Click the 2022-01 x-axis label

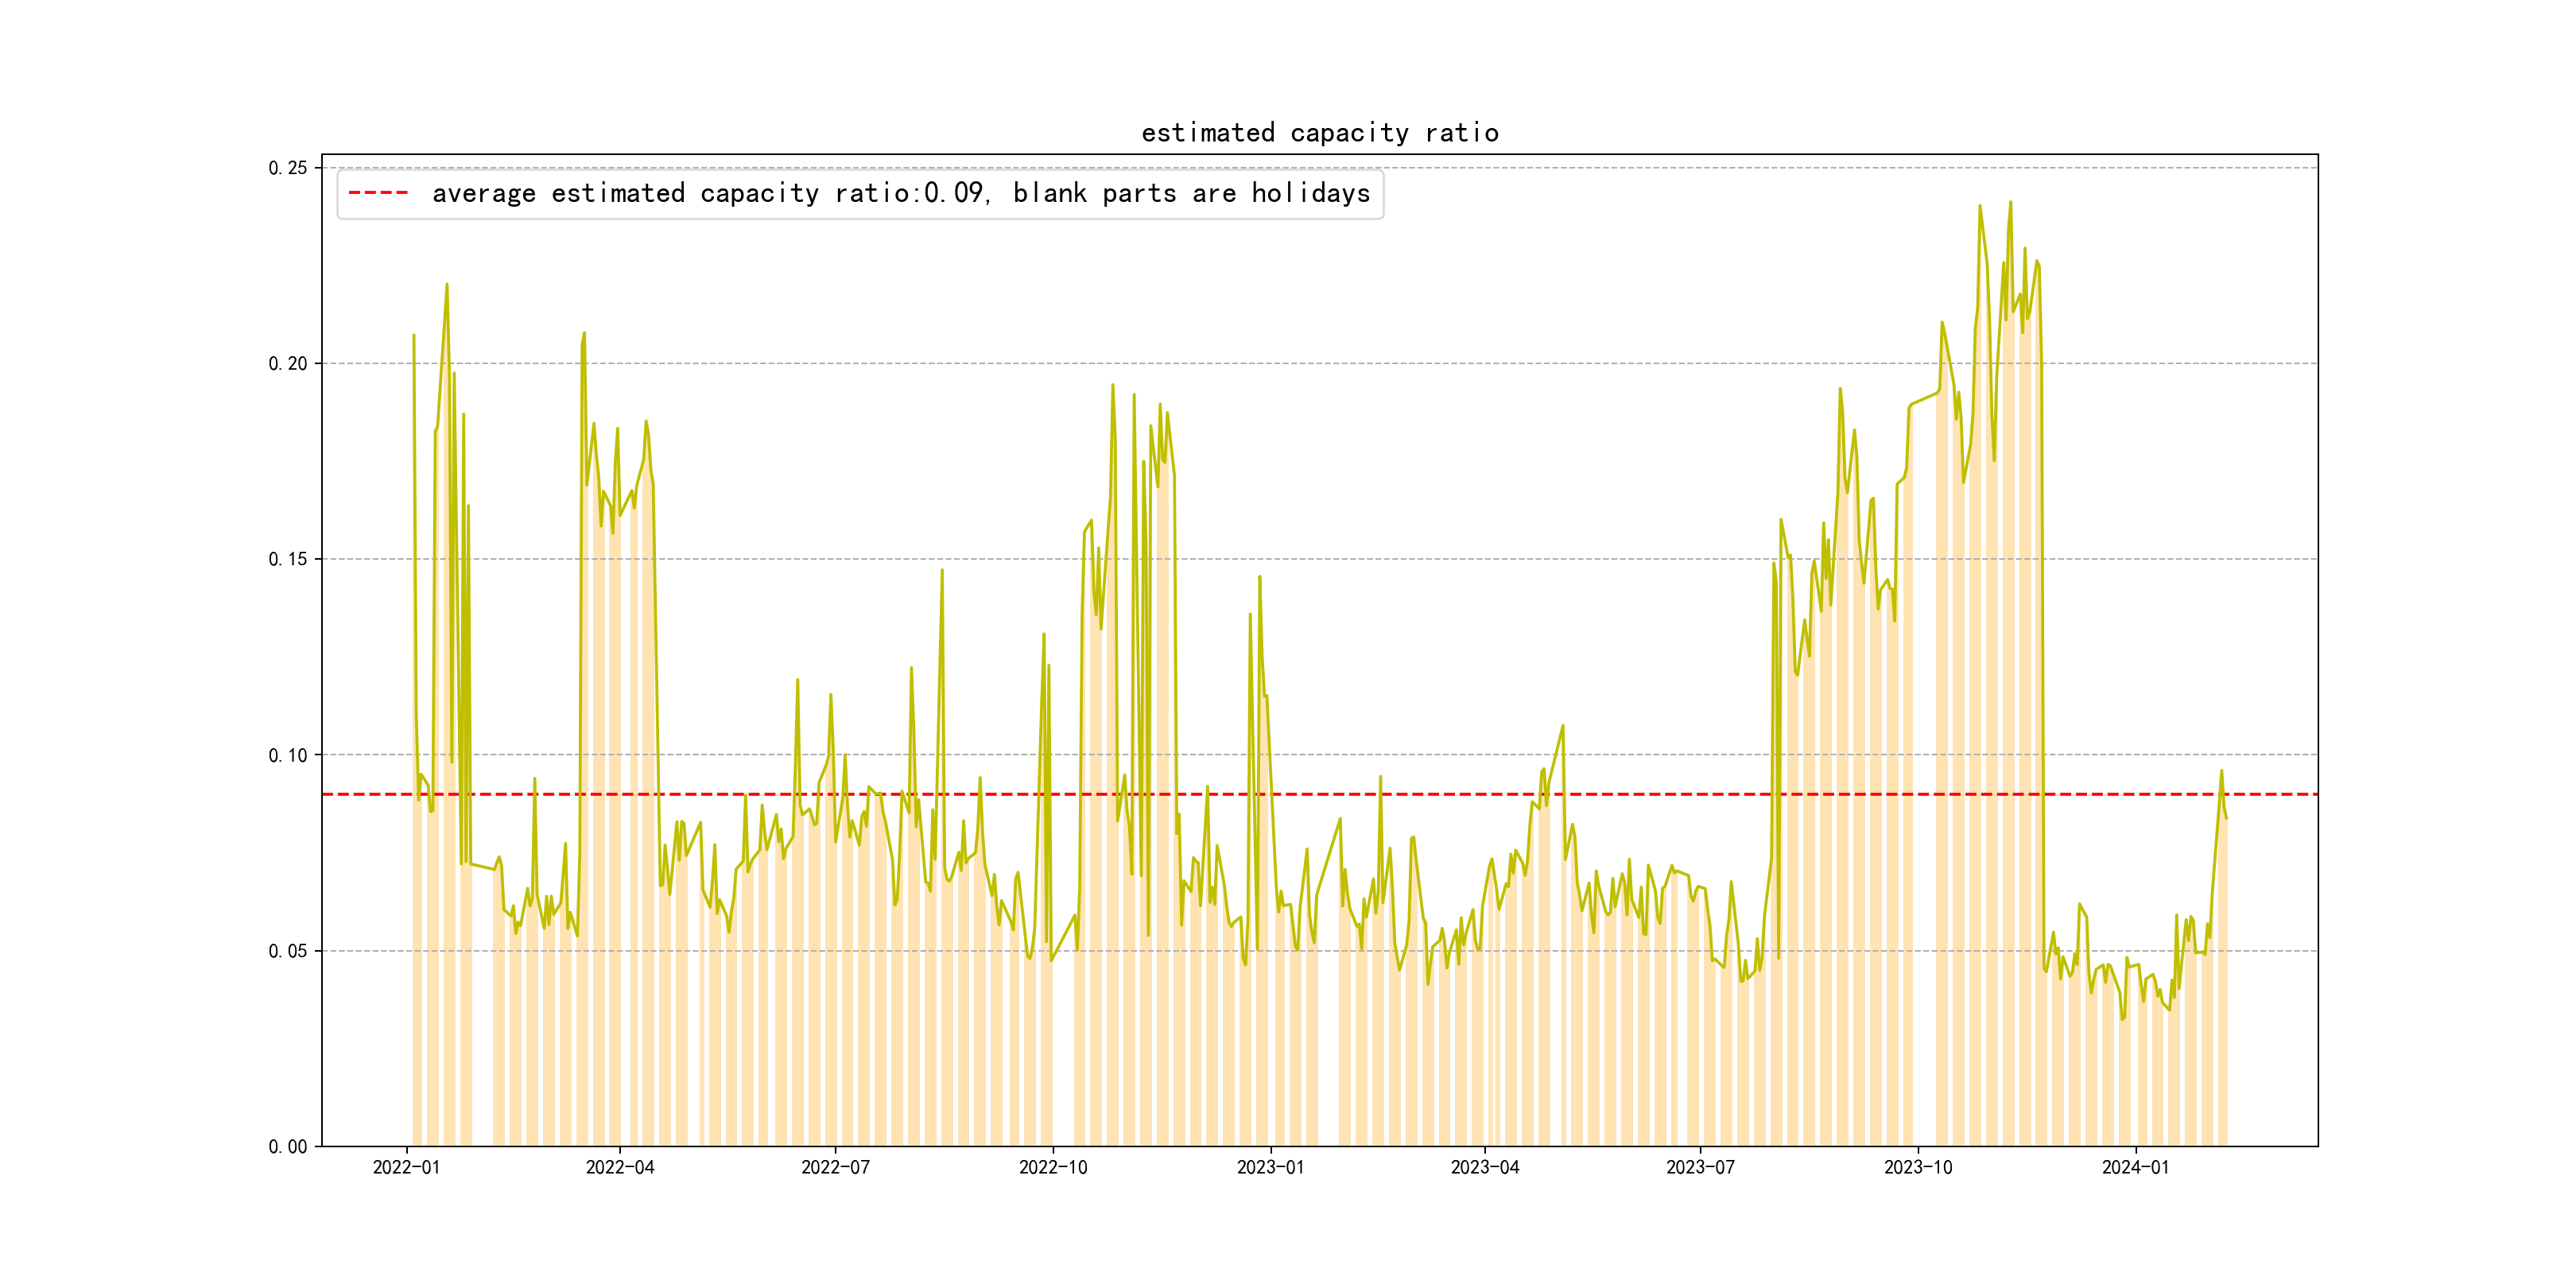click(x=406, y=1167)
